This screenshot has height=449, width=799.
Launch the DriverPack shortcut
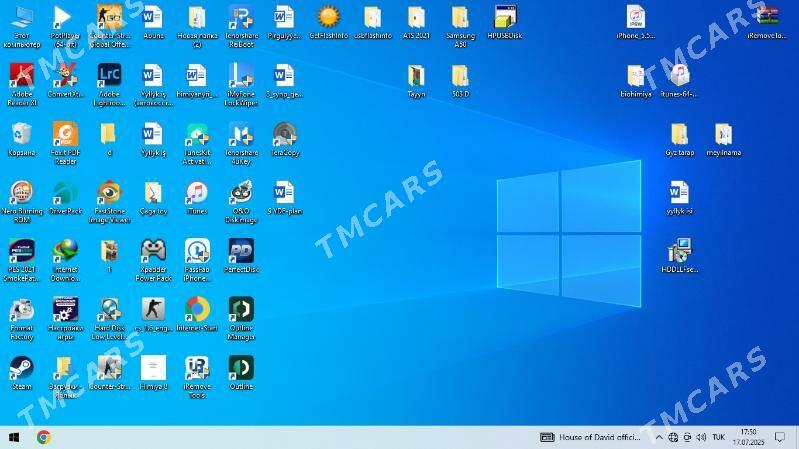pos(65,198)
